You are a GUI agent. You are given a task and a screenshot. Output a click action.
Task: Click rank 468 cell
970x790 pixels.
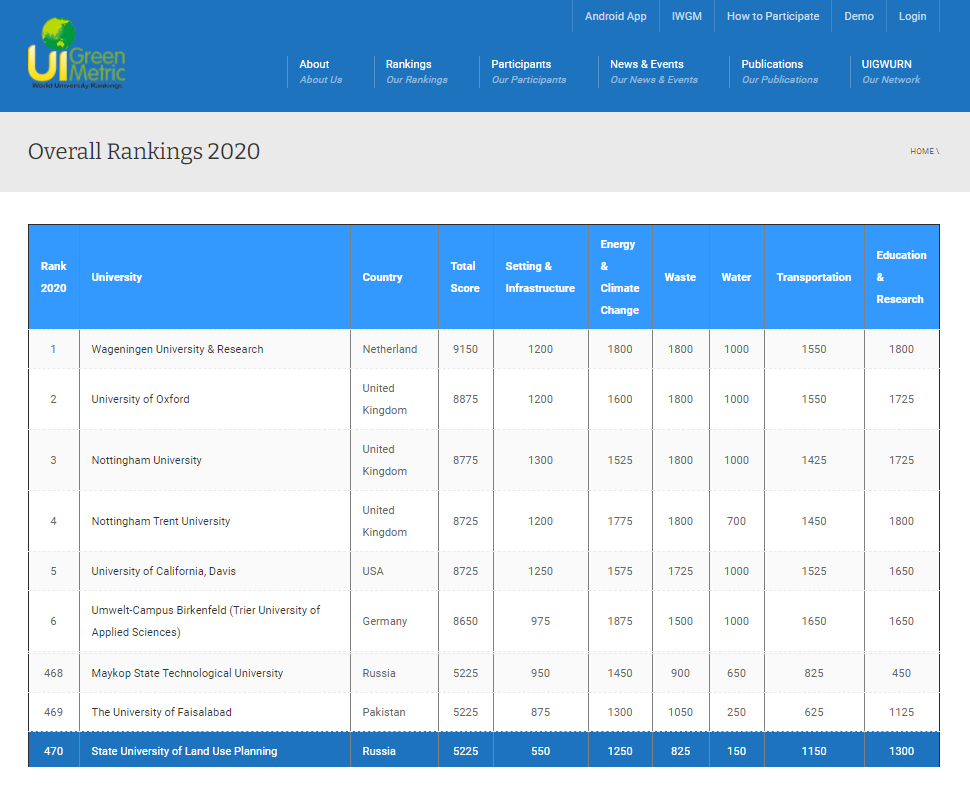(x=54, y=673)
